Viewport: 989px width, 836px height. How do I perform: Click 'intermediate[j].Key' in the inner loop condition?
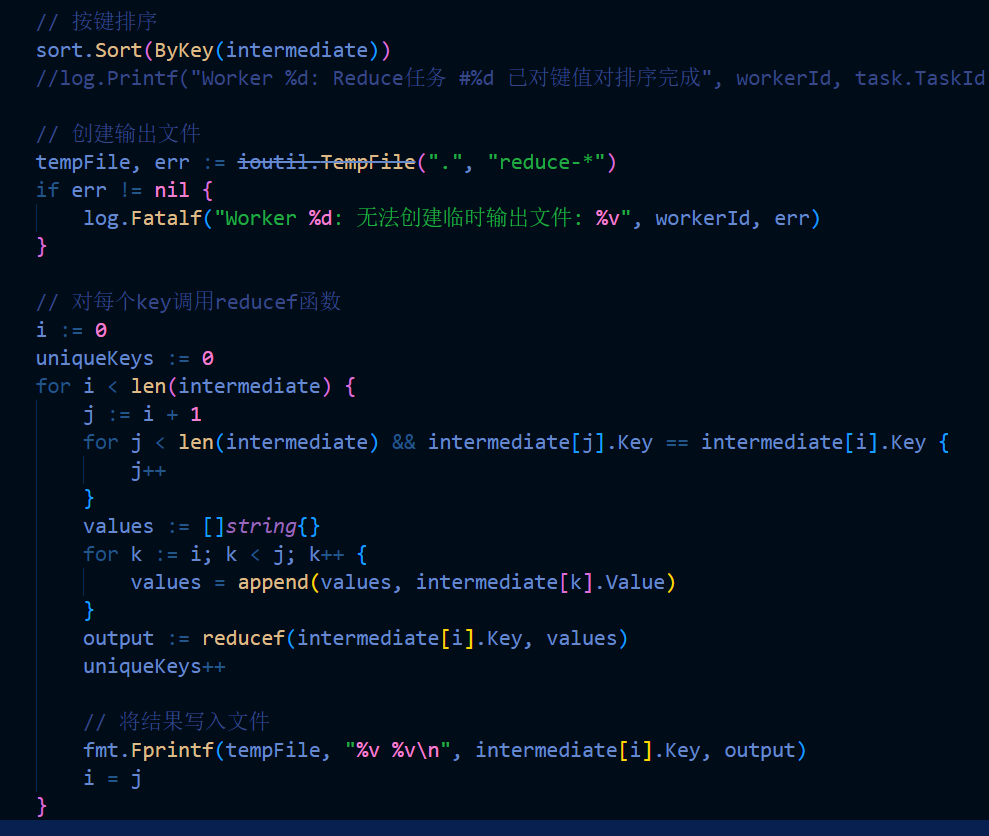pos(541,442)
